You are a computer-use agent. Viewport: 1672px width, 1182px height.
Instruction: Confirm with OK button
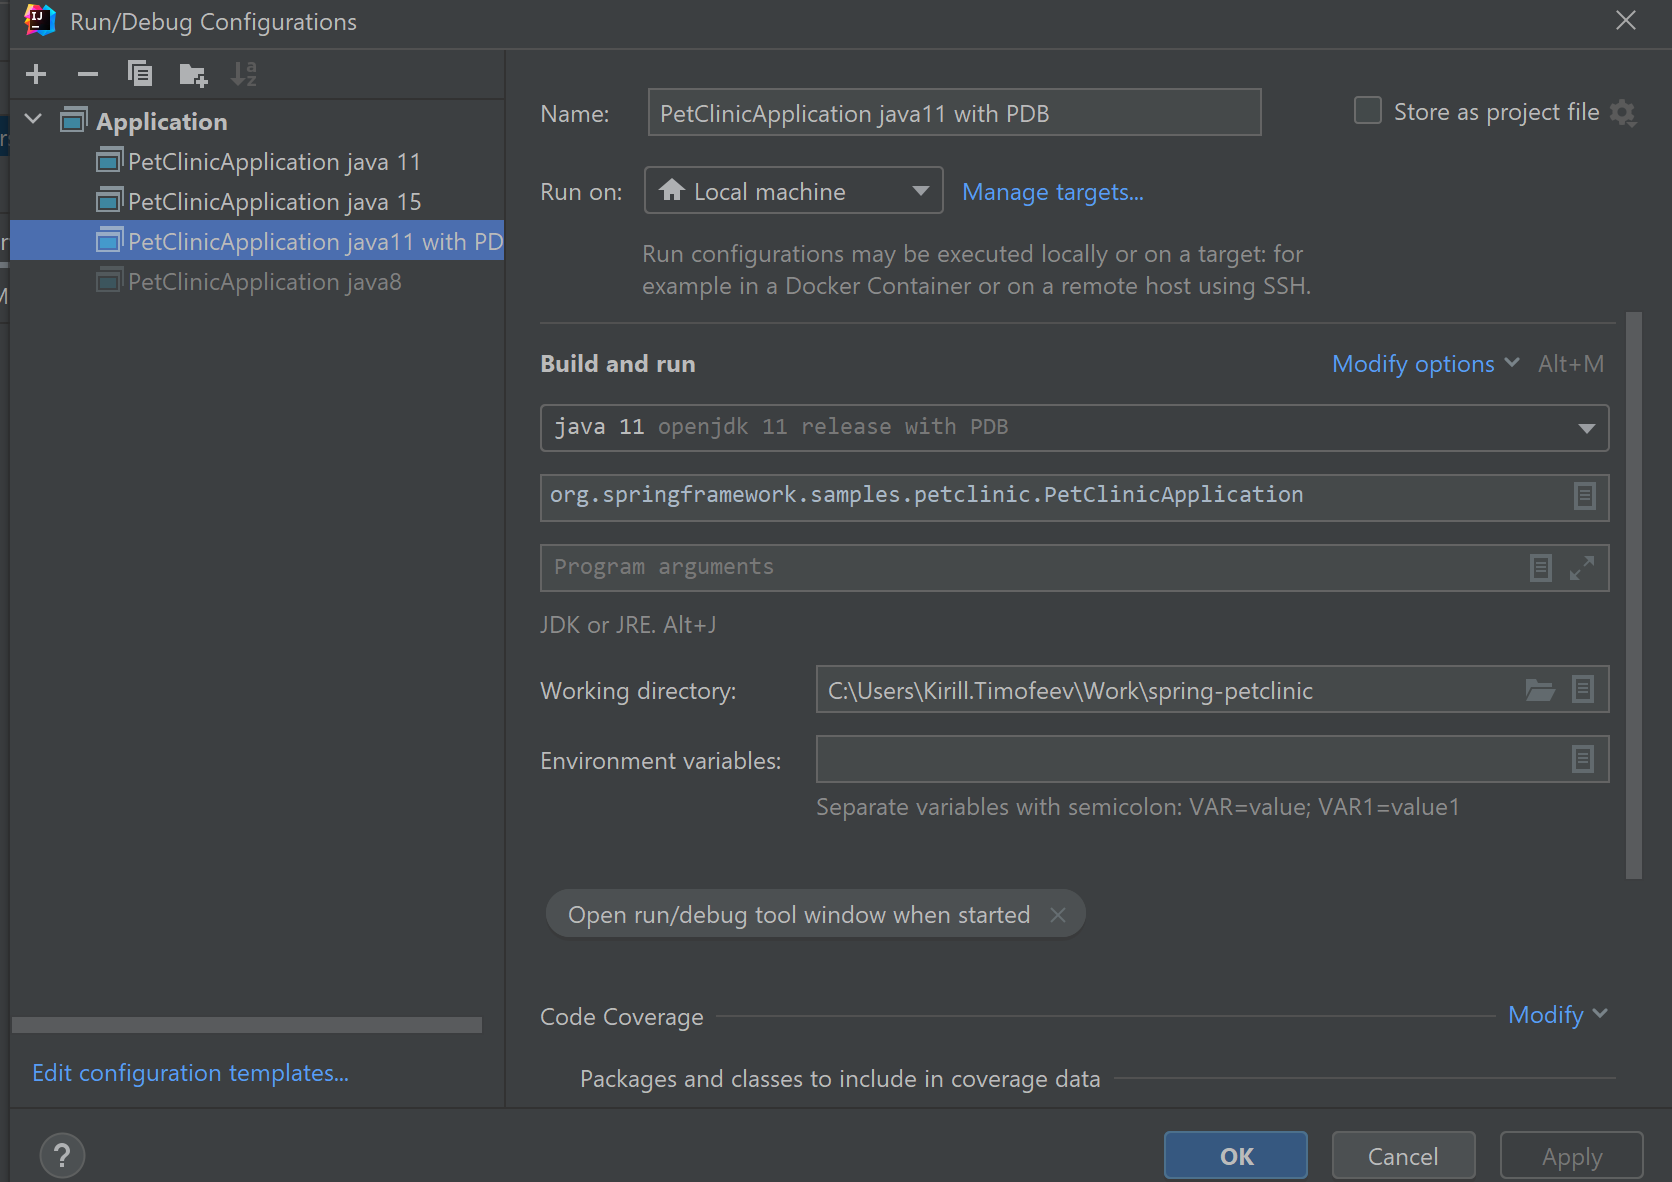pyautogui.click(x=1236, y=1156)
